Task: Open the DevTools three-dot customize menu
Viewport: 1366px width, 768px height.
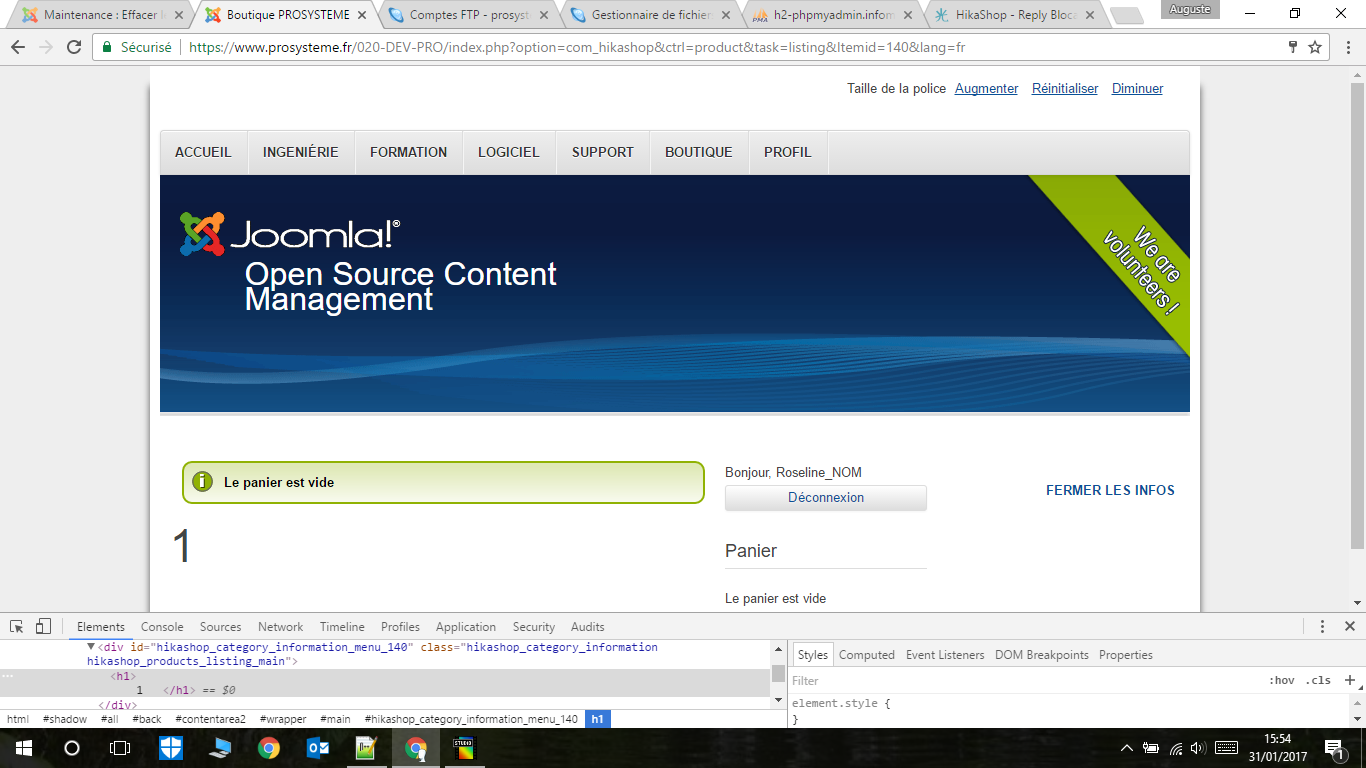Action: pos(1322,626)
